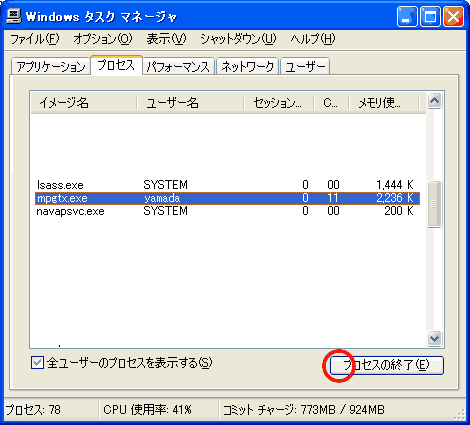The width and height of the screenshot is (470, 425).
Task: Click the scroll up arrow of process list
Action: pyautogui.click(x=434, y=101)
